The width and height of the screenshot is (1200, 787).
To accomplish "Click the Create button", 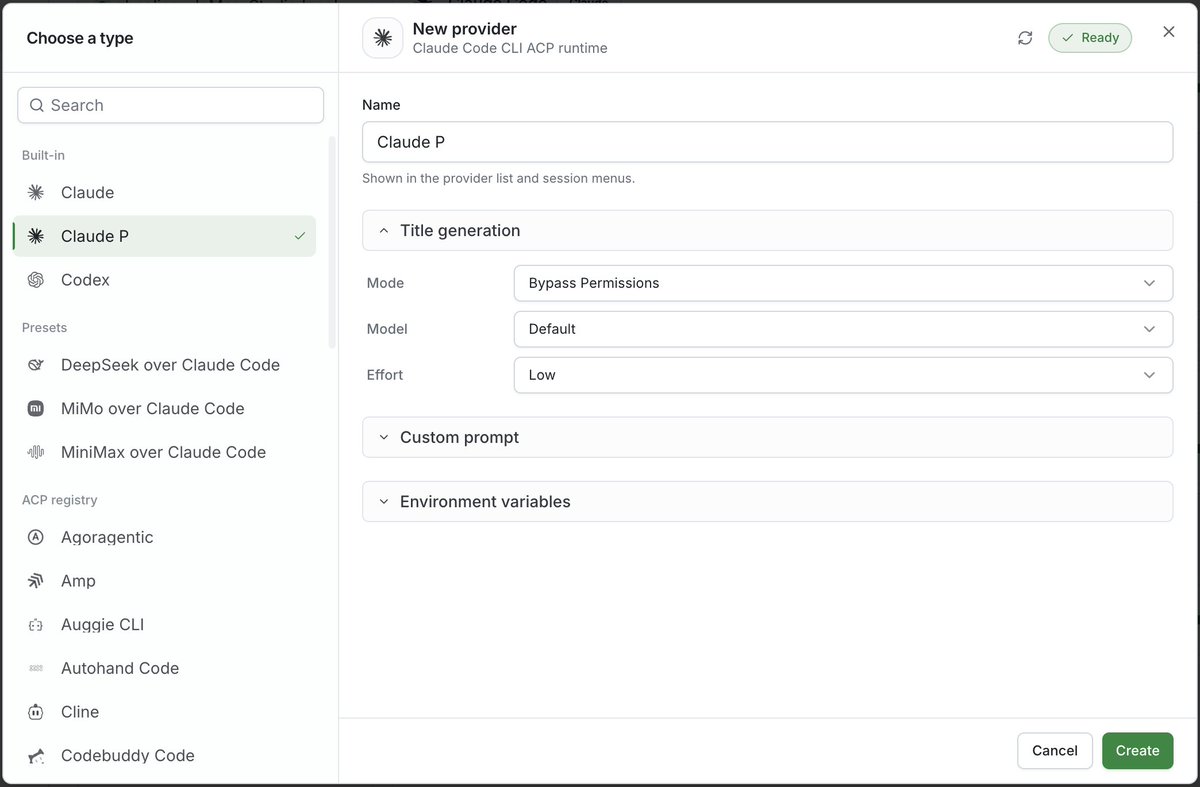I will point(1137,751).
